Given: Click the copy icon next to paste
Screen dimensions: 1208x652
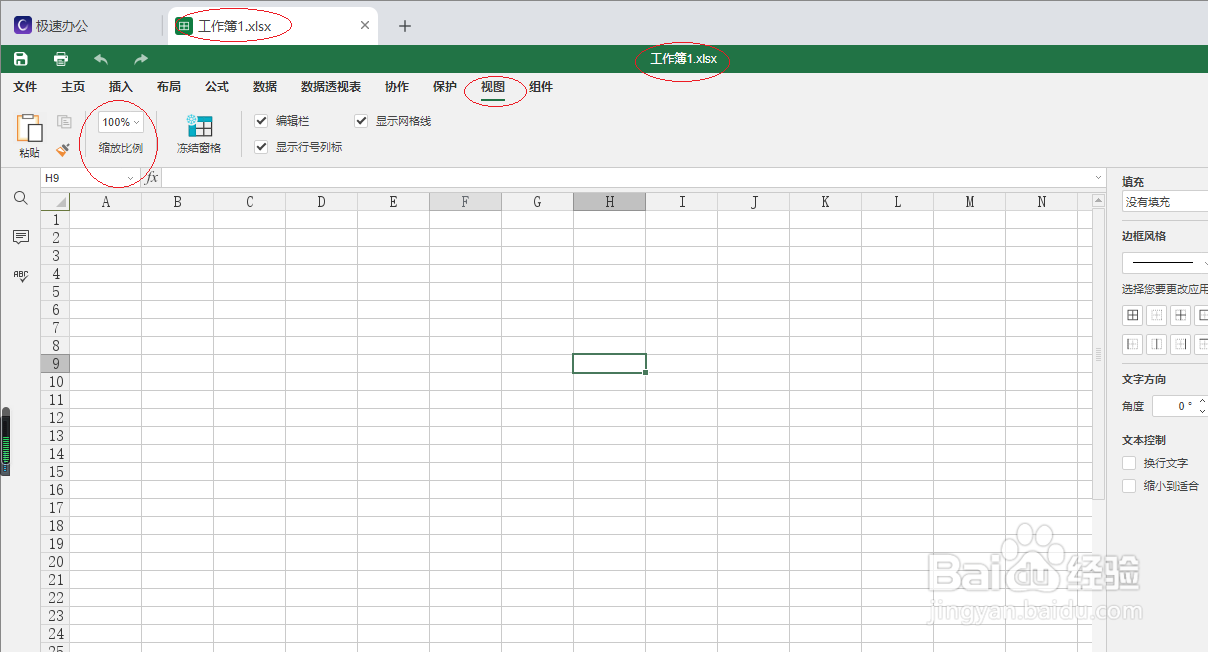Looking at the screenshot, I should click(x=62, y=120).
